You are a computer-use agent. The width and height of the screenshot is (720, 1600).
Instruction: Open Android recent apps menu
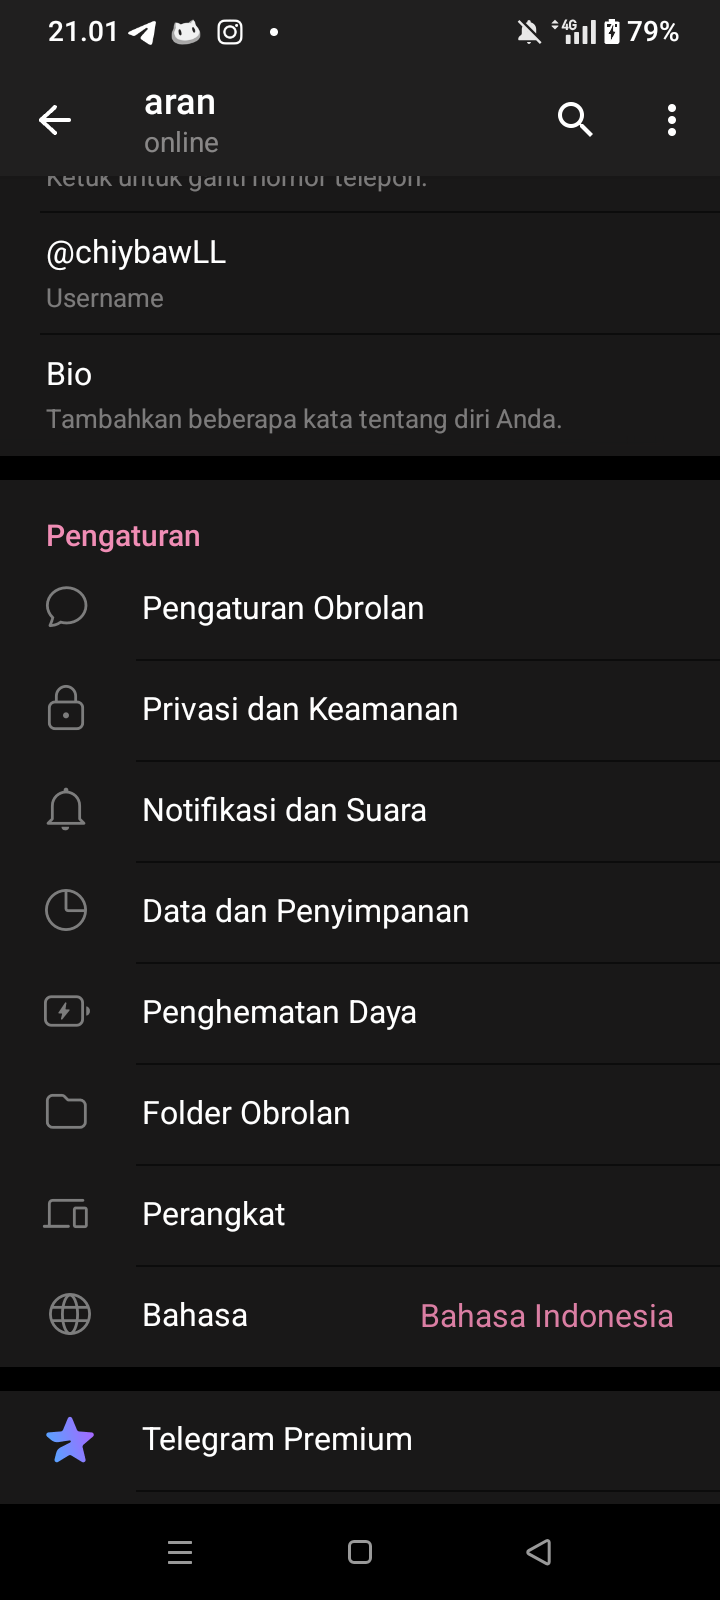(180, 1552)
